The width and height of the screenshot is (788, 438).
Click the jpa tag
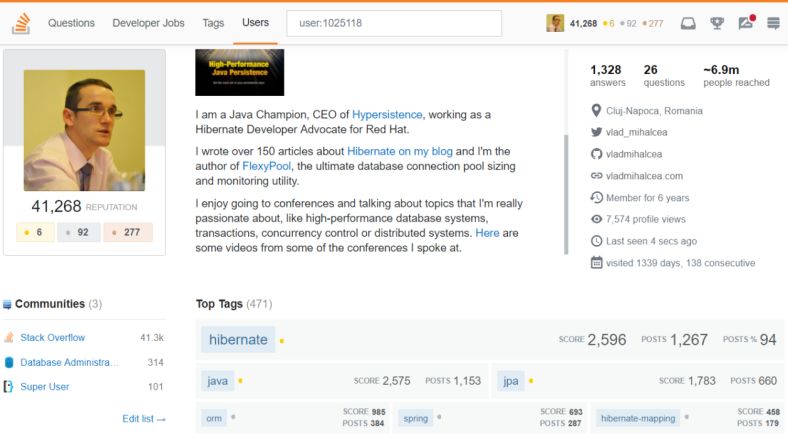point(511,381)
